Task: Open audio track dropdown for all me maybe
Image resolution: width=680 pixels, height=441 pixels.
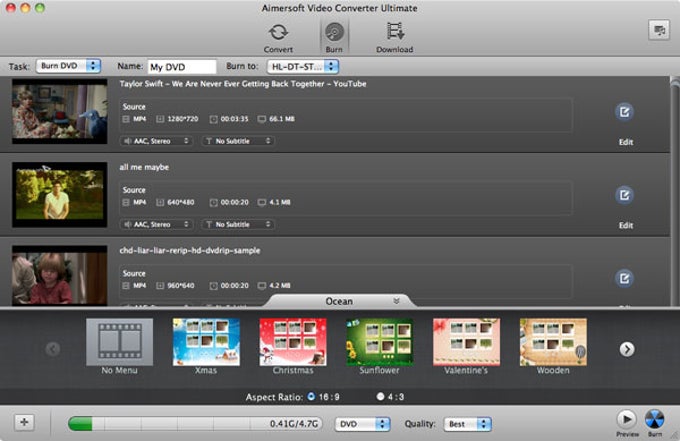Action: pos(157,224)
